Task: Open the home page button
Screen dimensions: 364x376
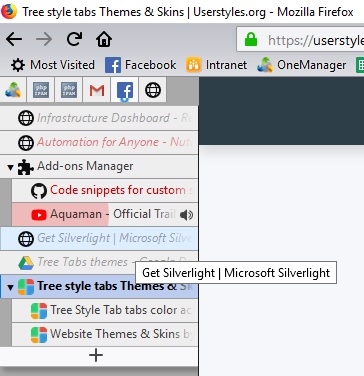Action: click(104, 39)
